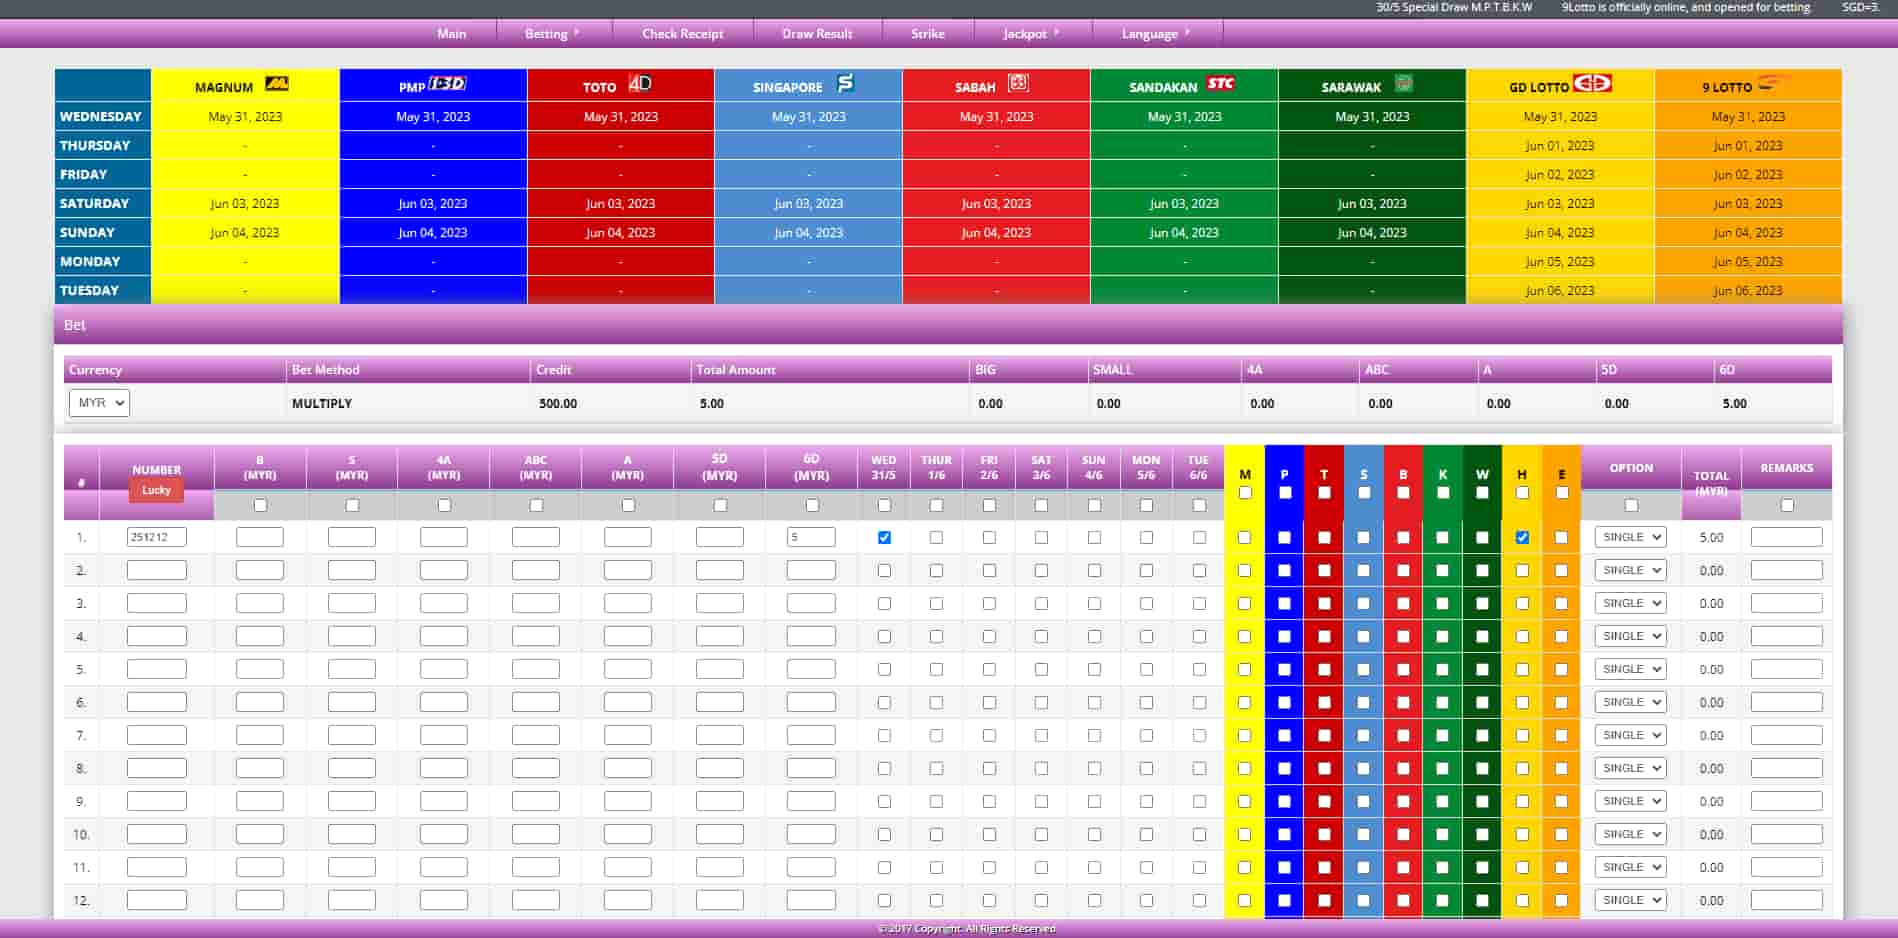
Task: Click the Draw Result menu item
Action: pyautogui.click(x=817, y=33)
